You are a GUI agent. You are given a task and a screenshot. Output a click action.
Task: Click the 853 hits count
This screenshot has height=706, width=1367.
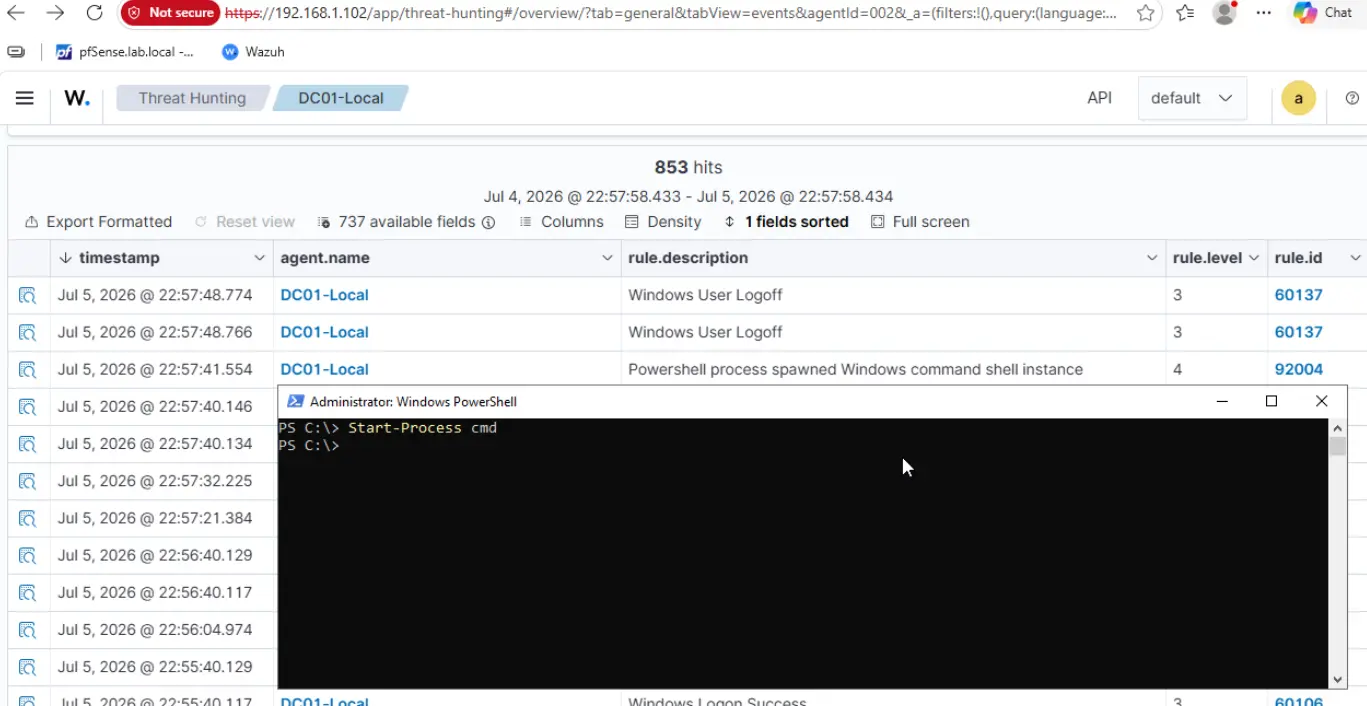click(x=688, y=167)
